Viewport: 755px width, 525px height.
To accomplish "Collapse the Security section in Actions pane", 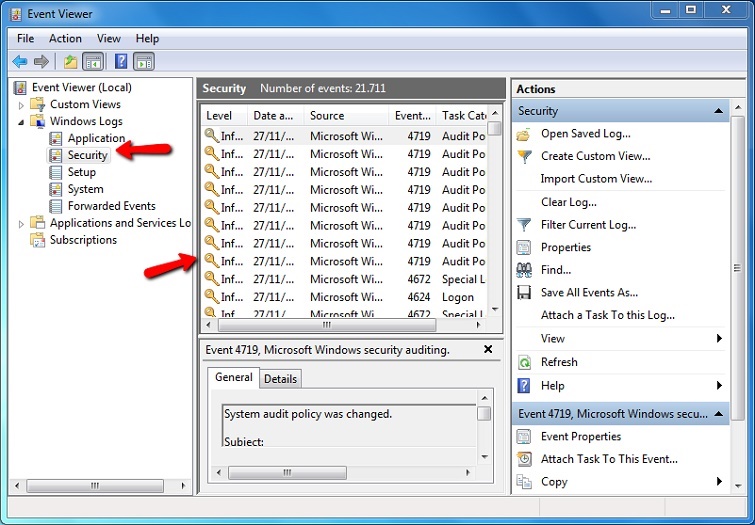I will [x=718, y=111].
